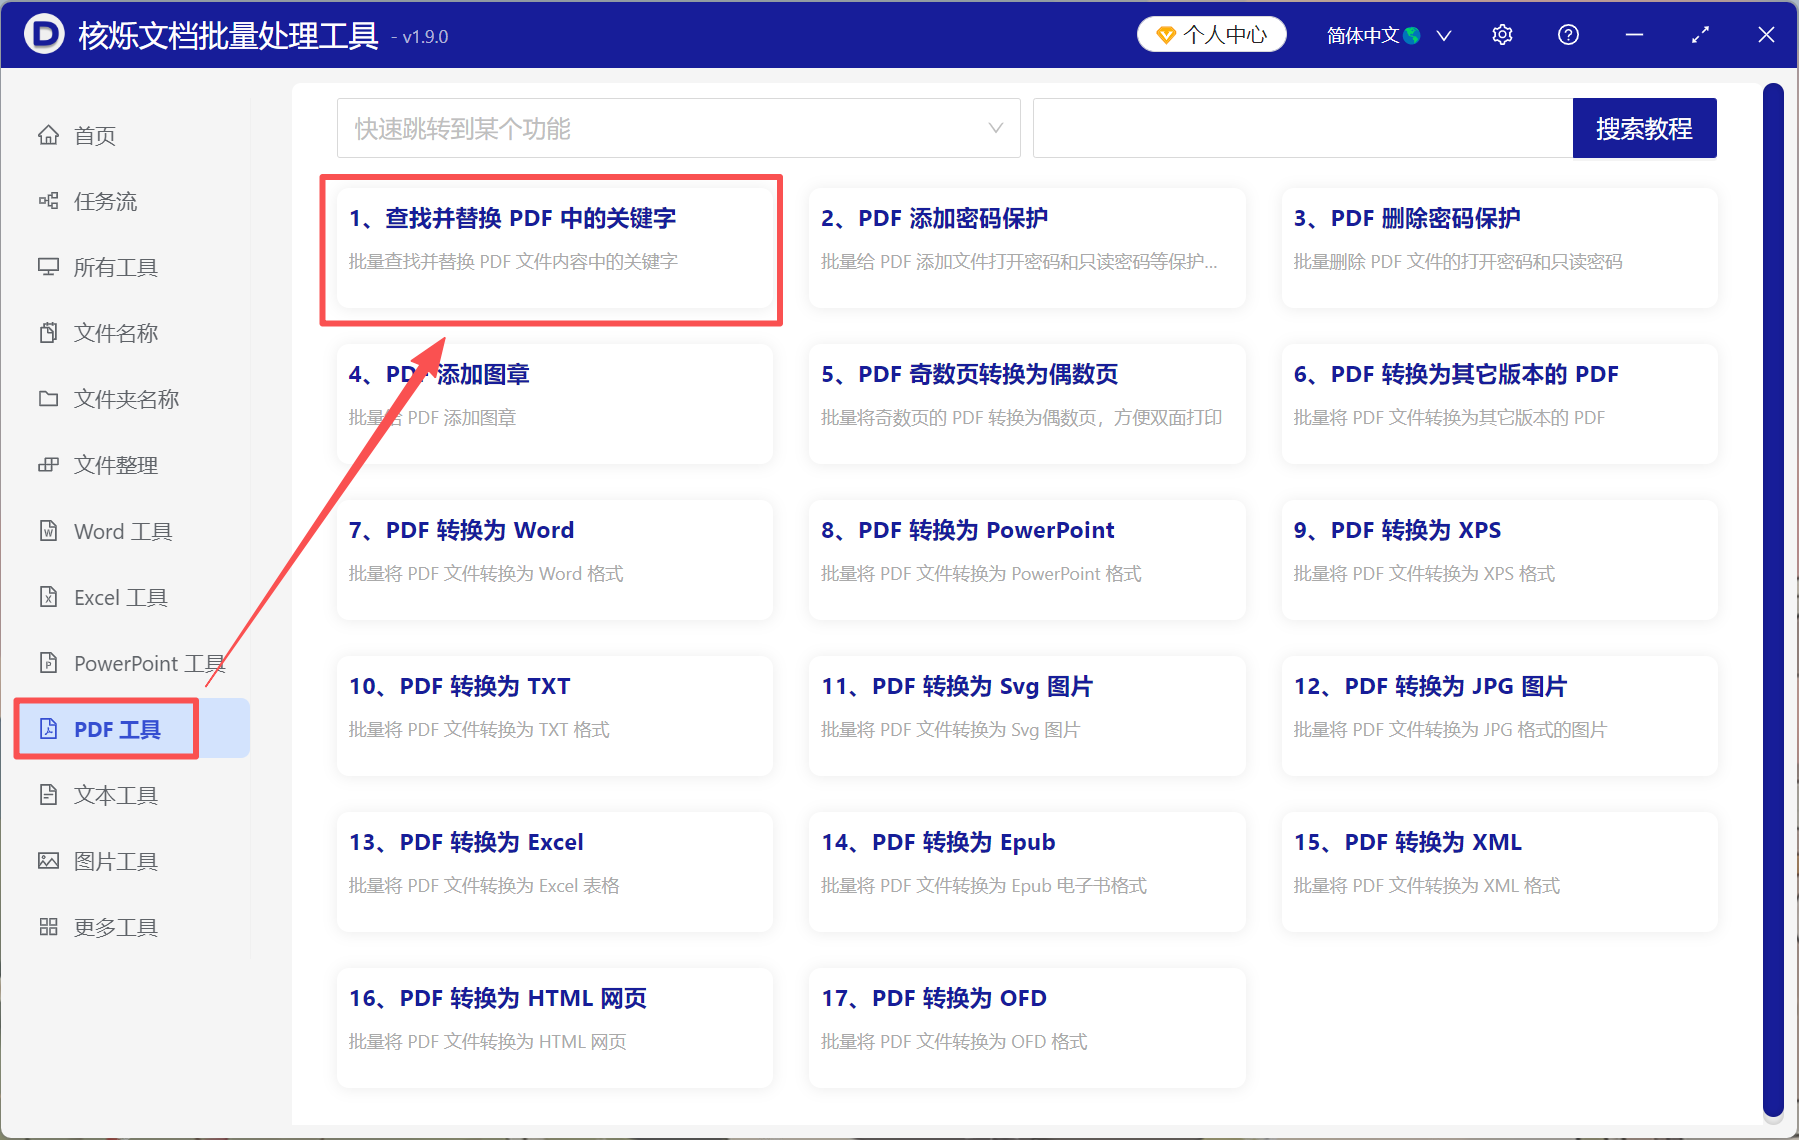This screenshot has height=1140, width=1799.
Task: Click the help question mark icon
Action: (1567, 34)
